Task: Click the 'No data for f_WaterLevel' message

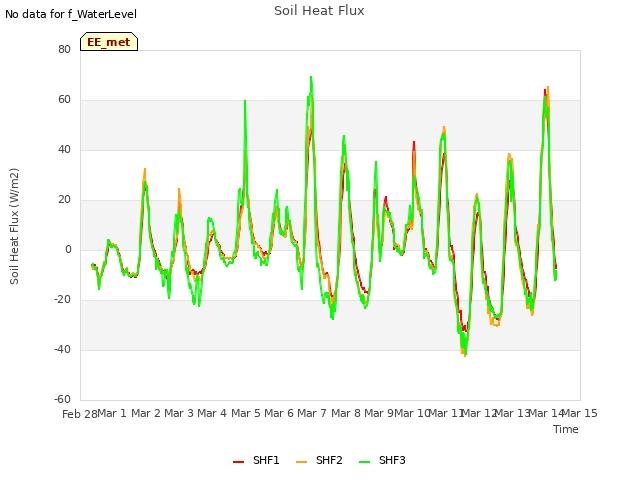Action: tap(71, 14)
